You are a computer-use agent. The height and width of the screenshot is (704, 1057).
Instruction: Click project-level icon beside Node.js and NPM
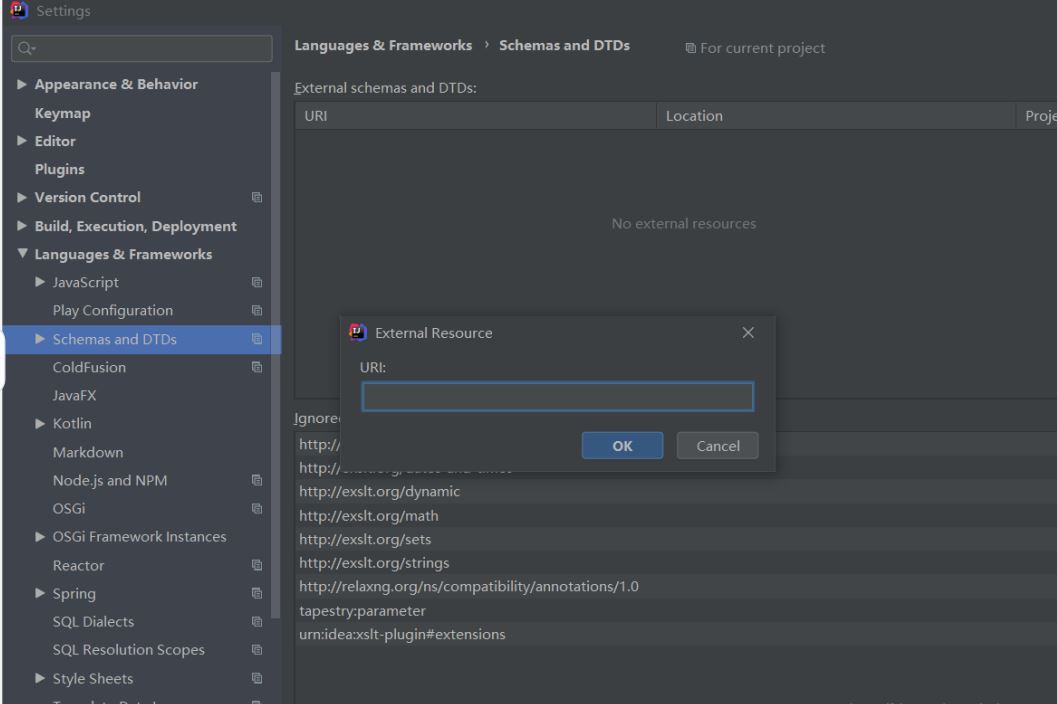pos(257,481)
